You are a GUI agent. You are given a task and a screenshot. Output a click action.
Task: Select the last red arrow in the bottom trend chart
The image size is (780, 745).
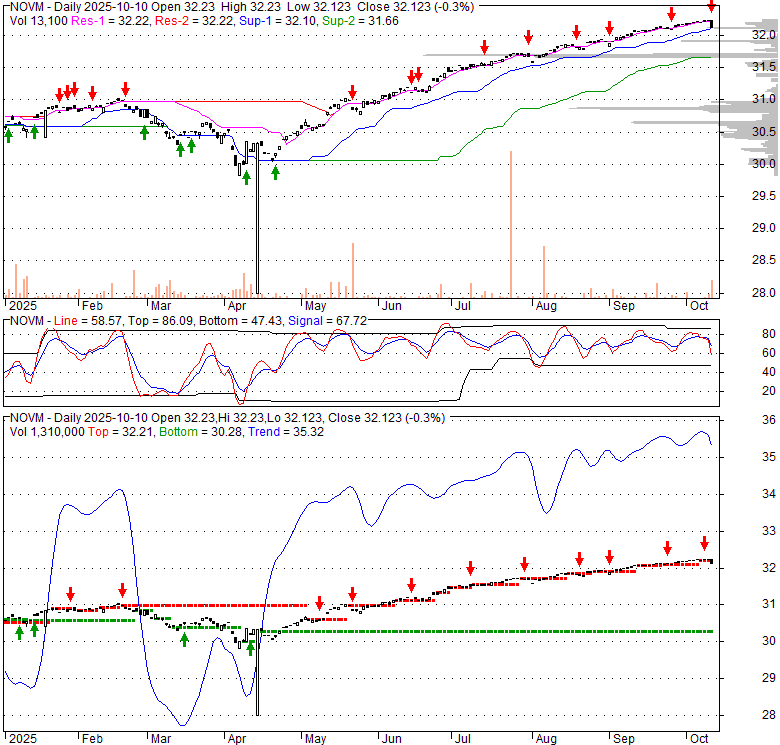pyautogui.click(x=704, y=543)
